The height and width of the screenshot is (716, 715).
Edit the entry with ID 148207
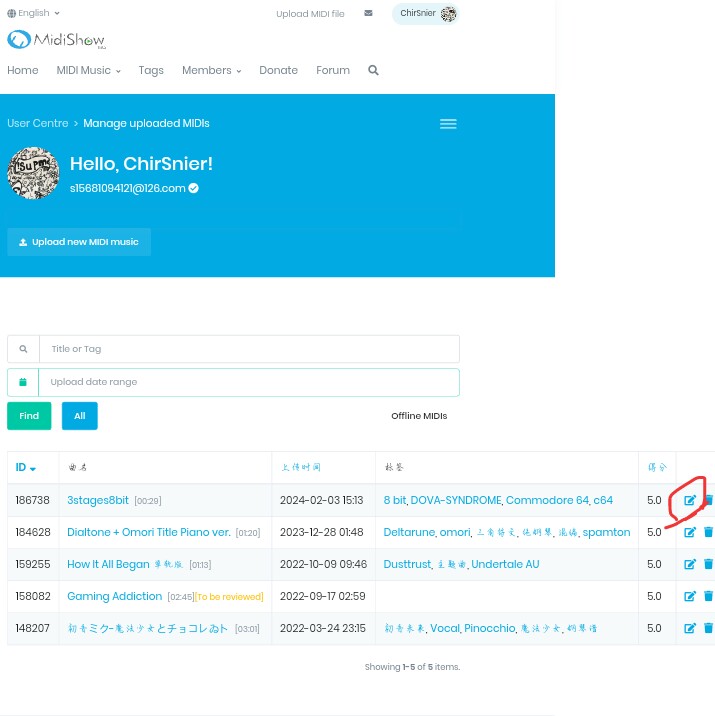[689, 628]
